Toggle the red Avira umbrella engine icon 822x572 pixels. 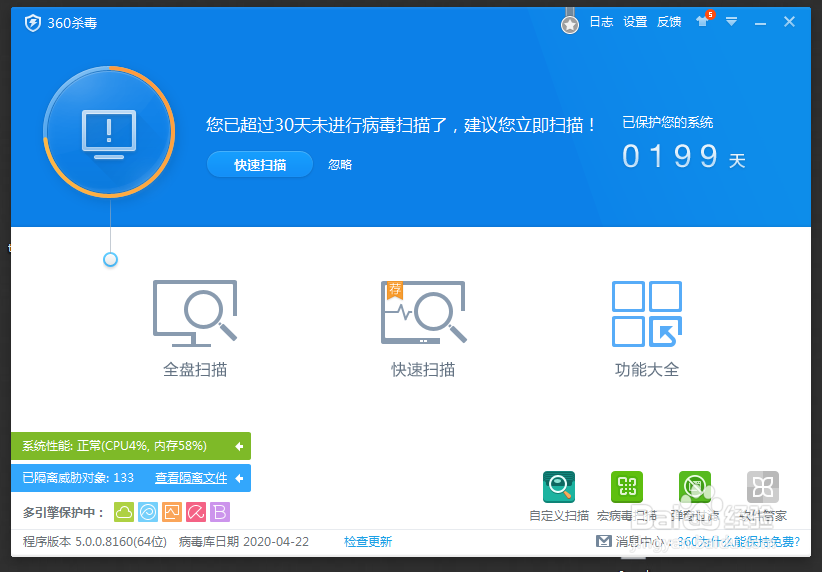(x=196, y=512)
